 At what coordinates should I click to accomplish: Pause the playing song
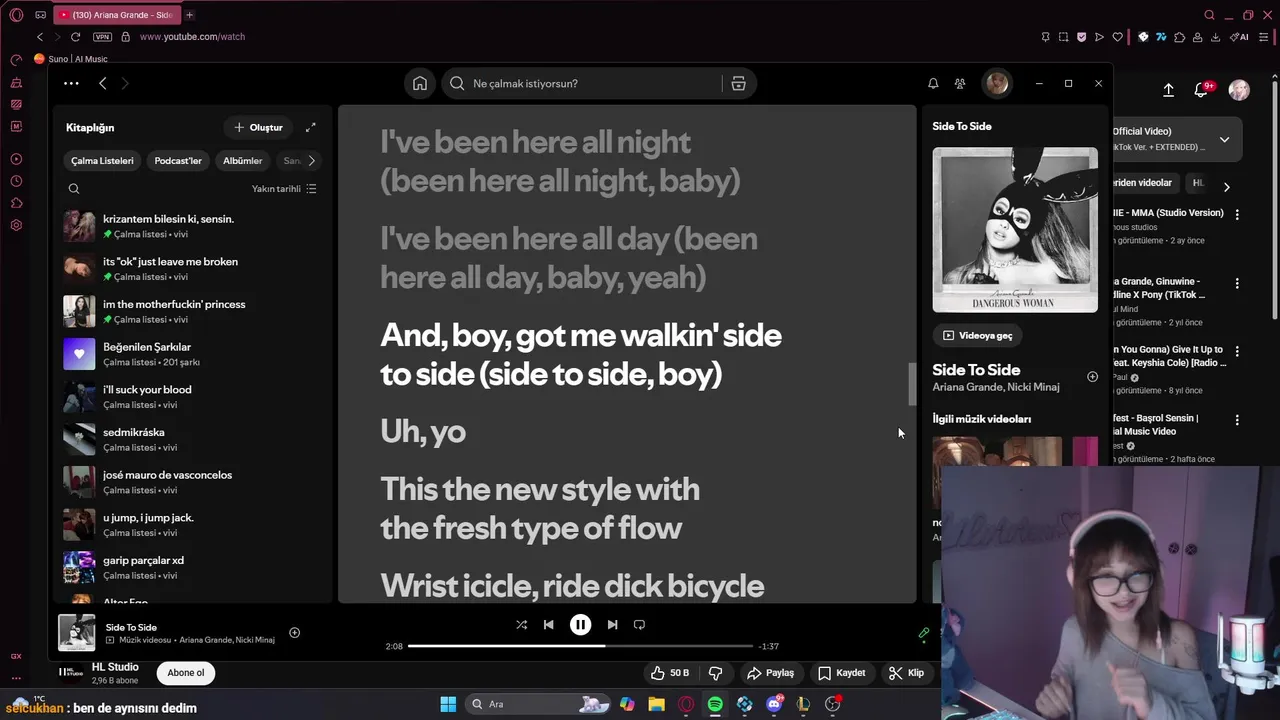coord(580,625)
